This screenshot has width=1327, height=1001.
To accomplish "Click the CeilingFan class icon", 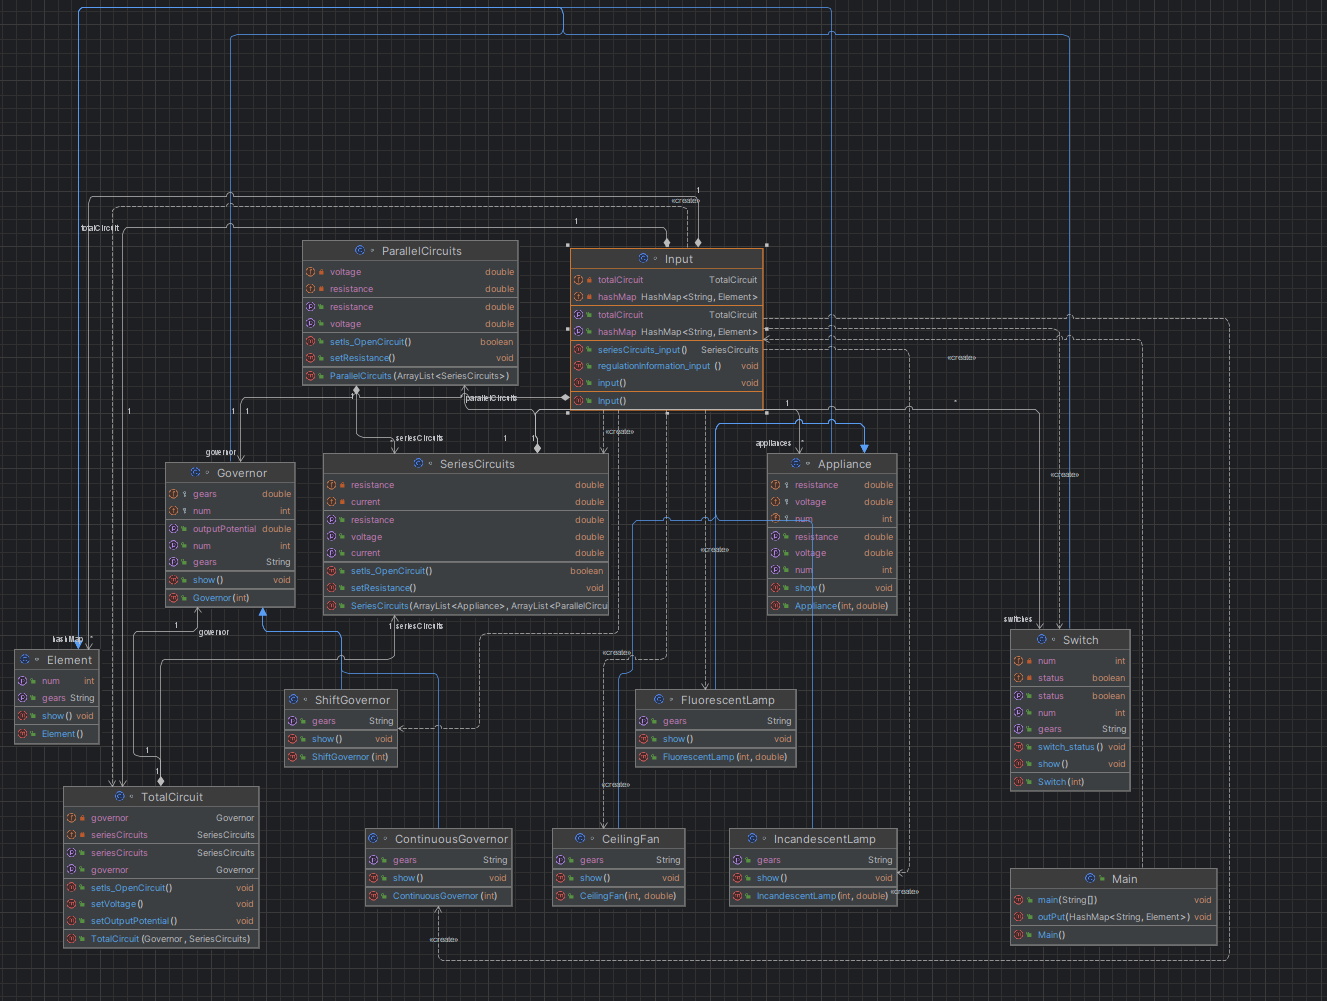I will (580, 838).
